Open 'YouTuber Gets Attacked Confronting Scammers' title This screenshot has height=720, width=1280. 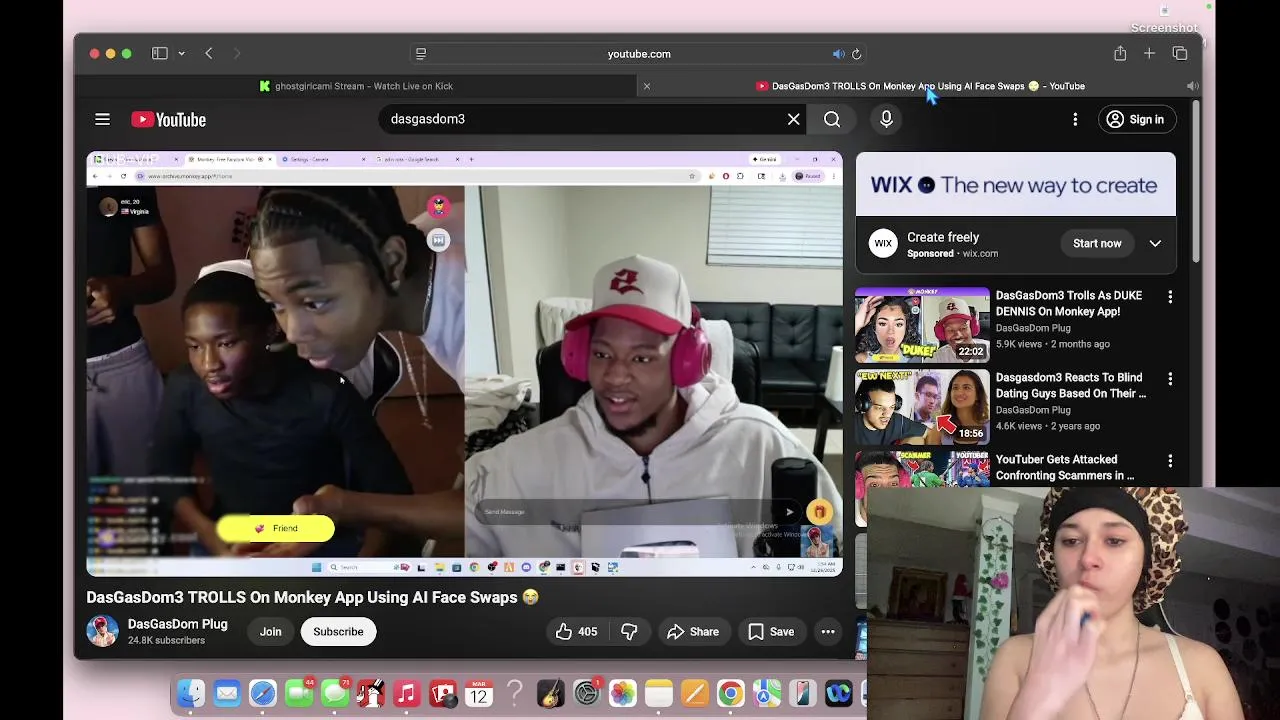[x=1066, y=468]
